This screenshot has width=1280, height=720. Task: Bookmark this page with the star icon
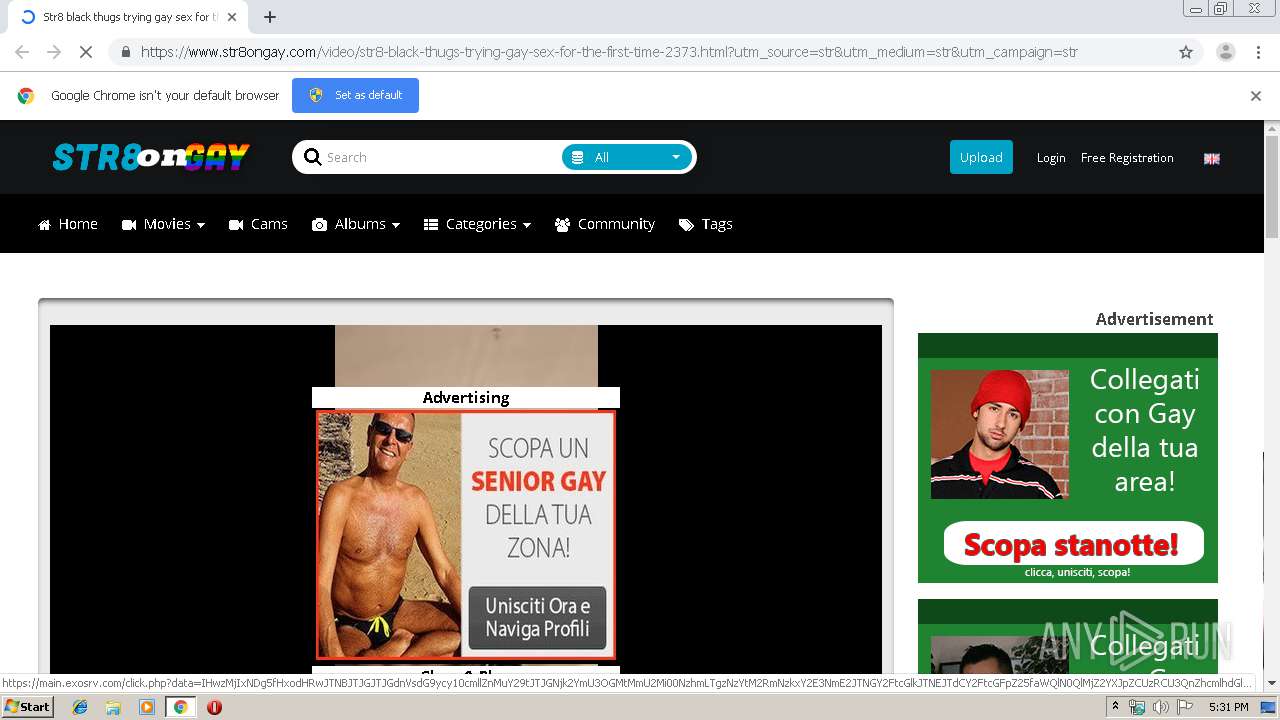point(1186,52)
